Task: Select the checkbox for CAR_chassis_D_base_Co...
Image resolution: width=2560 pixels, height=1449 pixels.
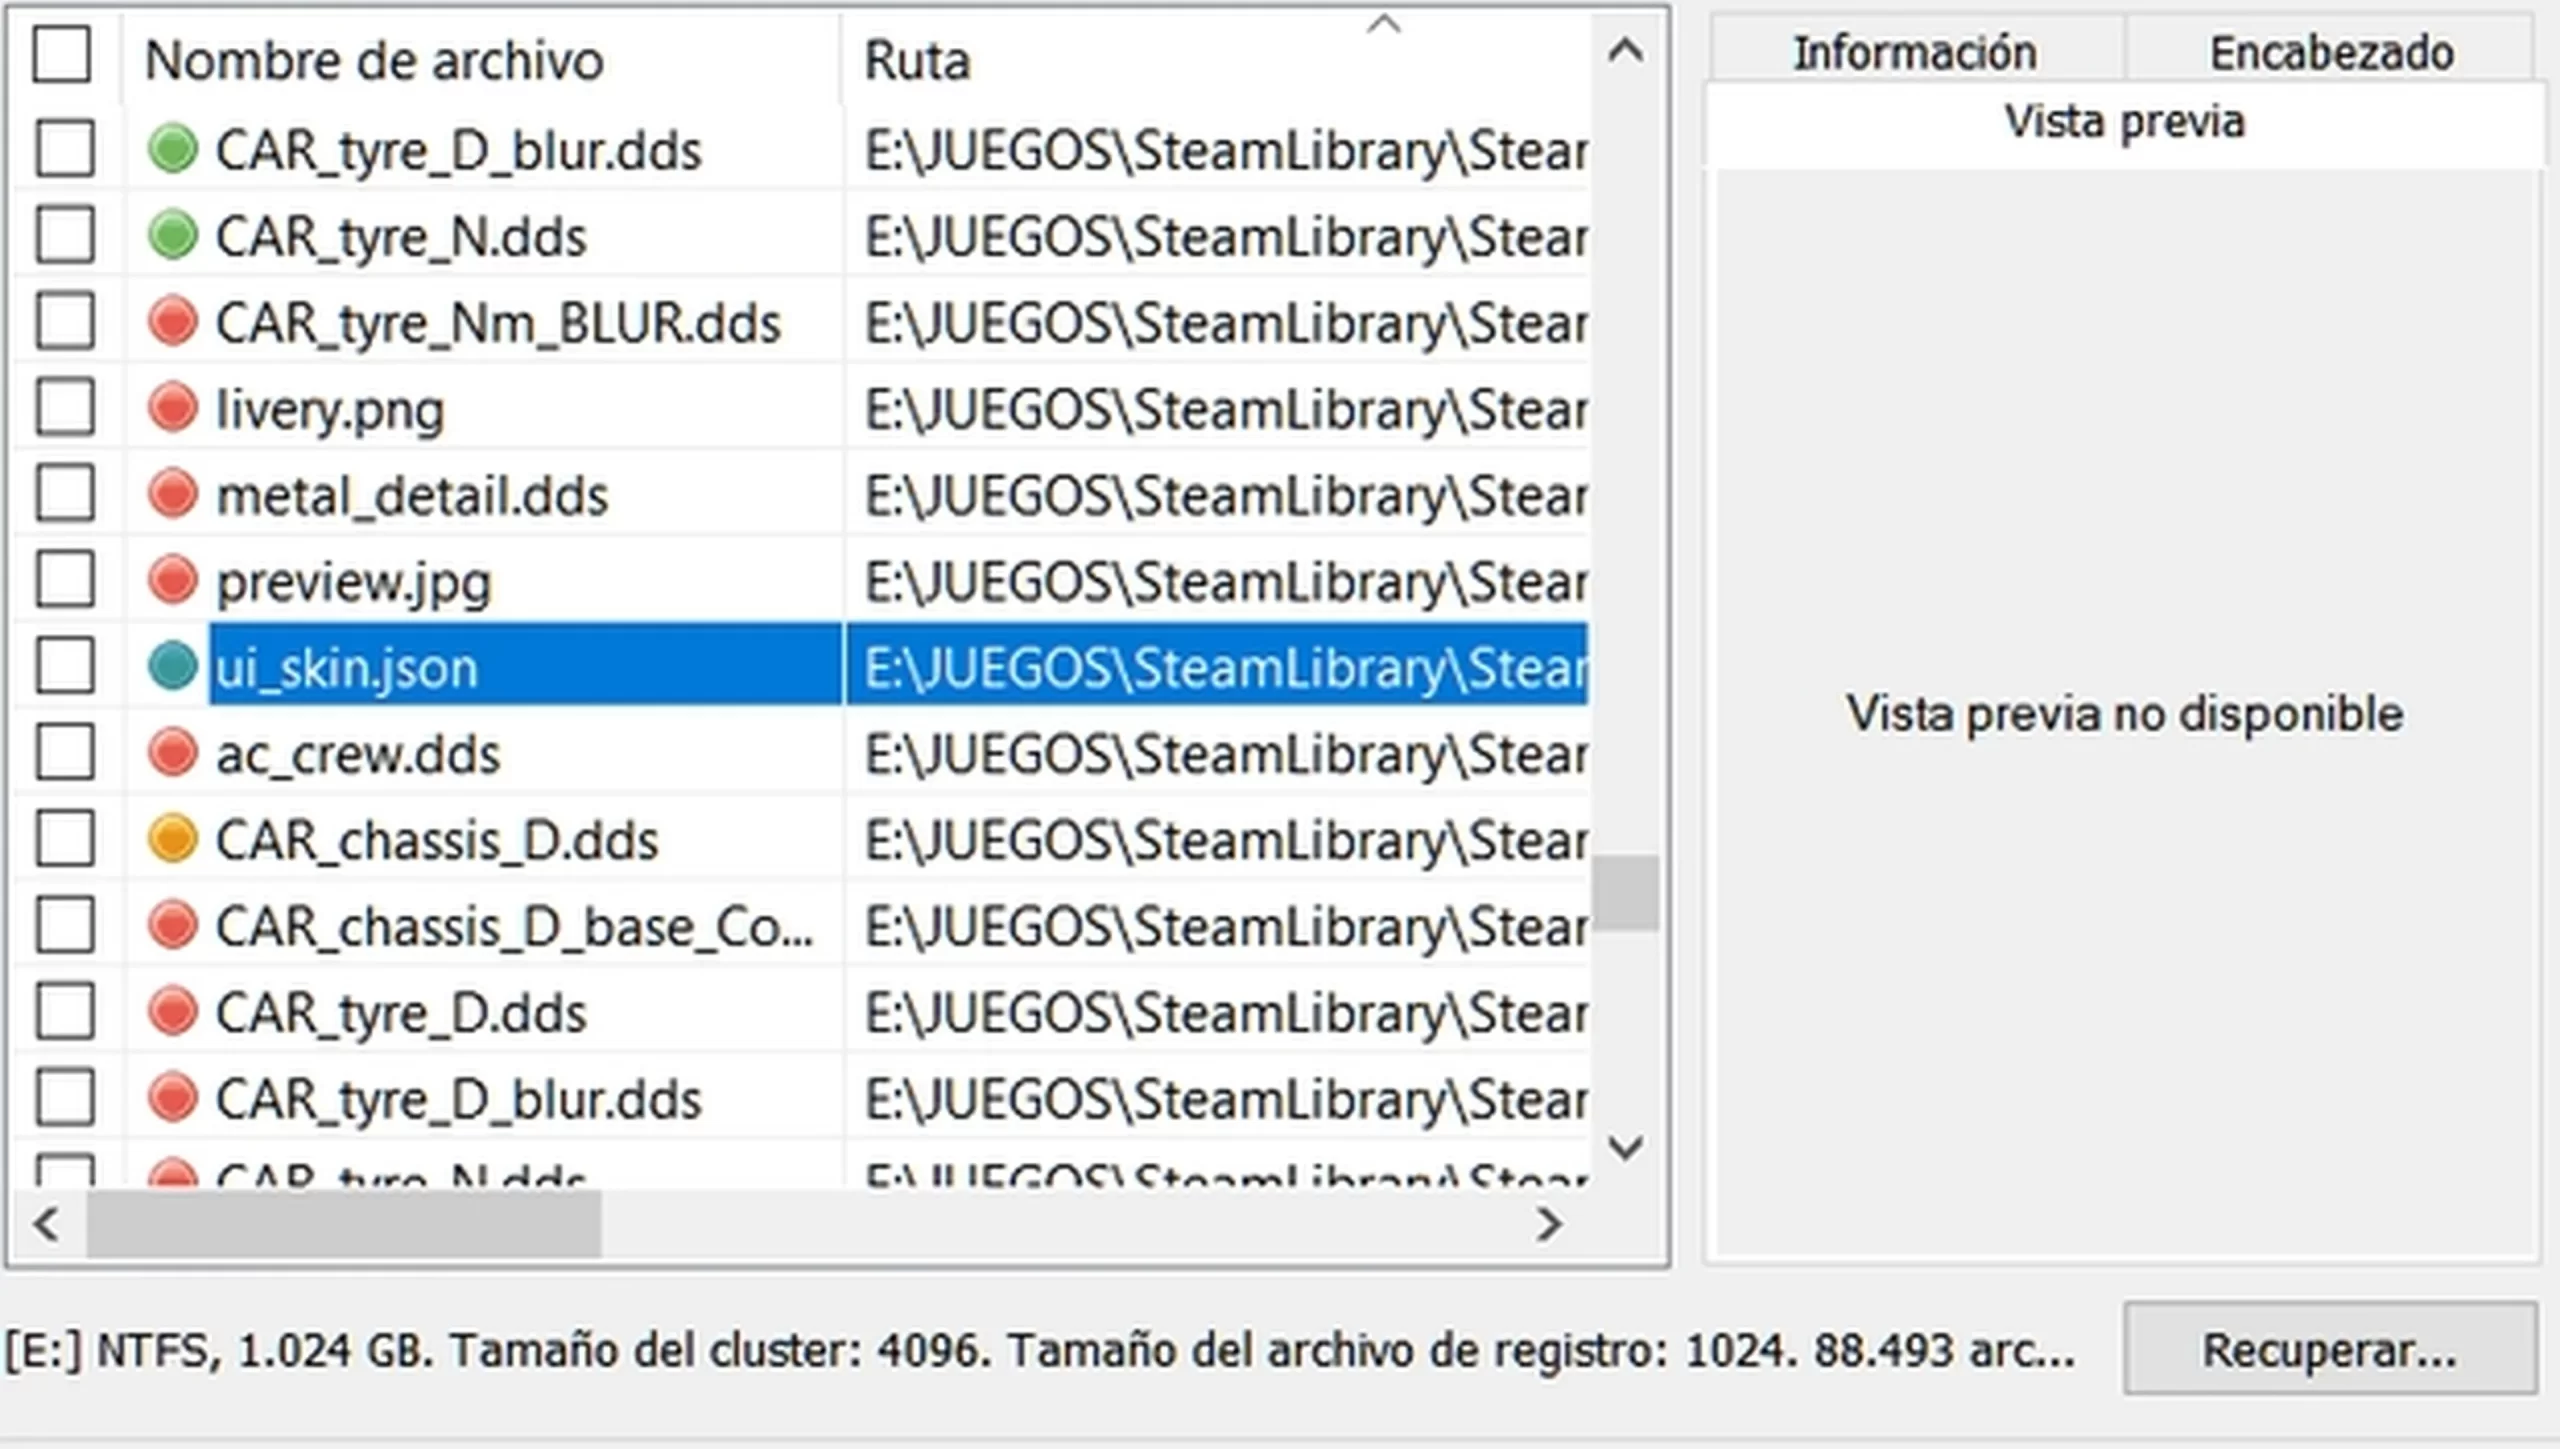Action: [x=65, y=925]
